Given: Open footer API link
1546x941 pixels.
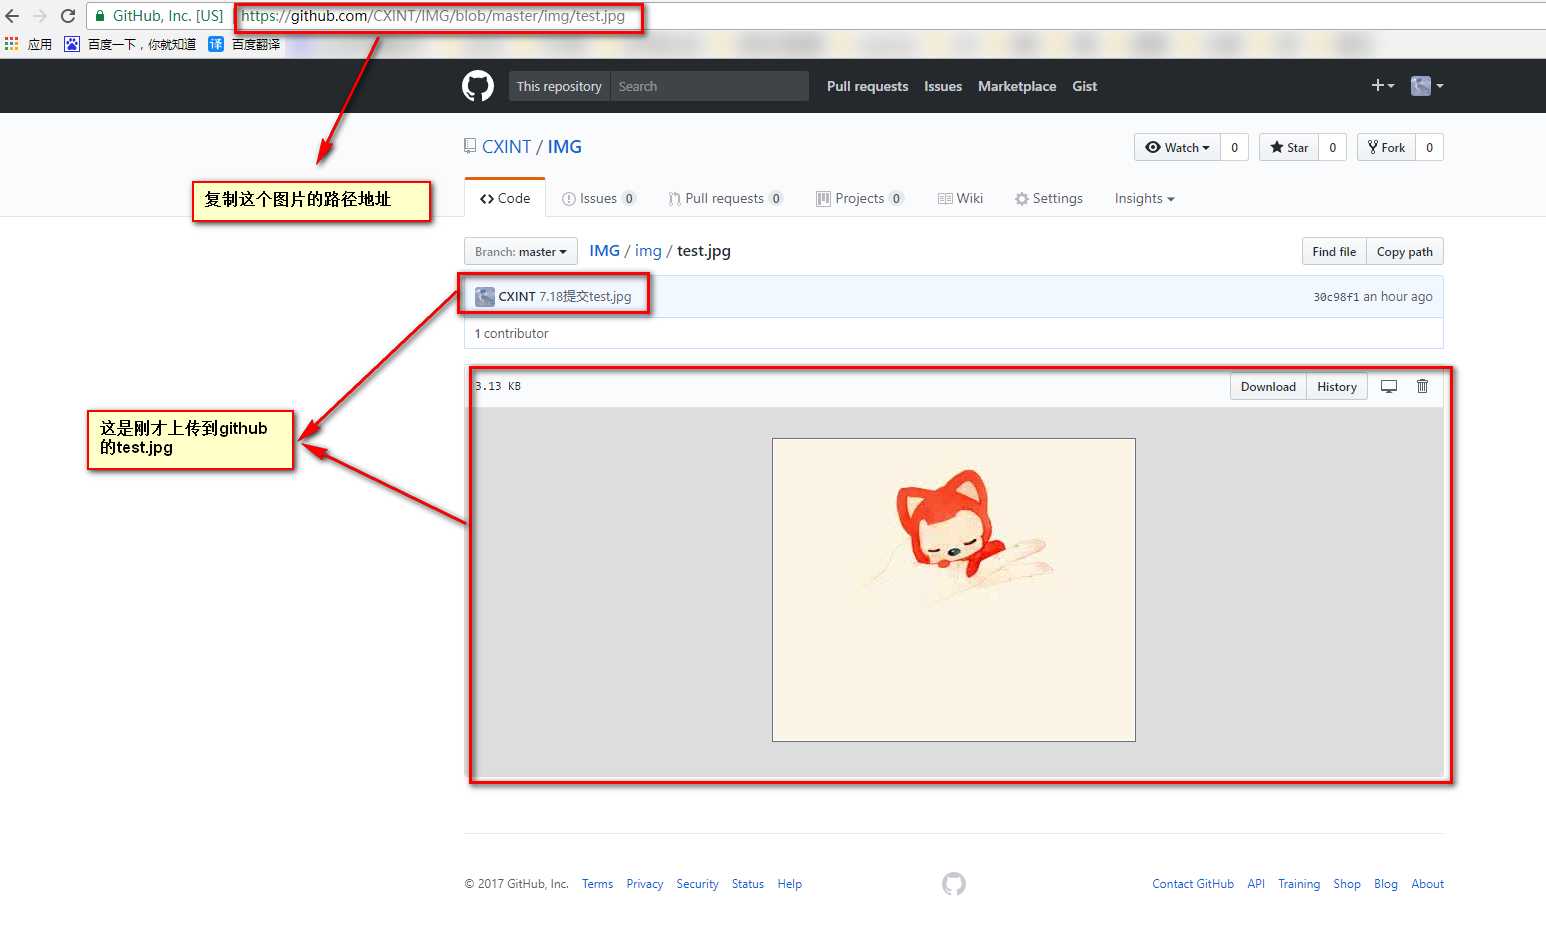Looking at the screenshot, I should coord(1256,884).
